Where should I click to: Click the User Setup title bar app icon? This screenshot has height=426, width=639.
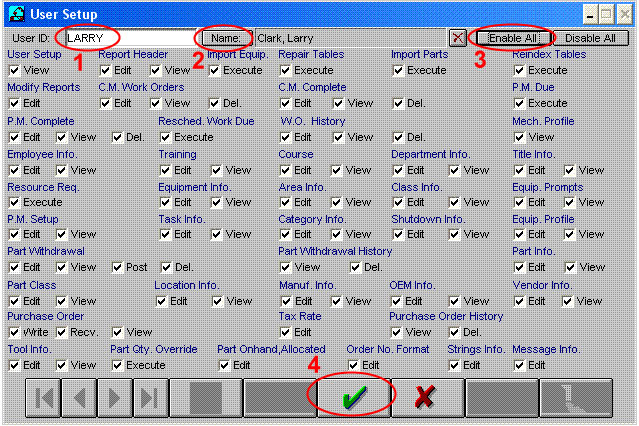click(17, 14)
